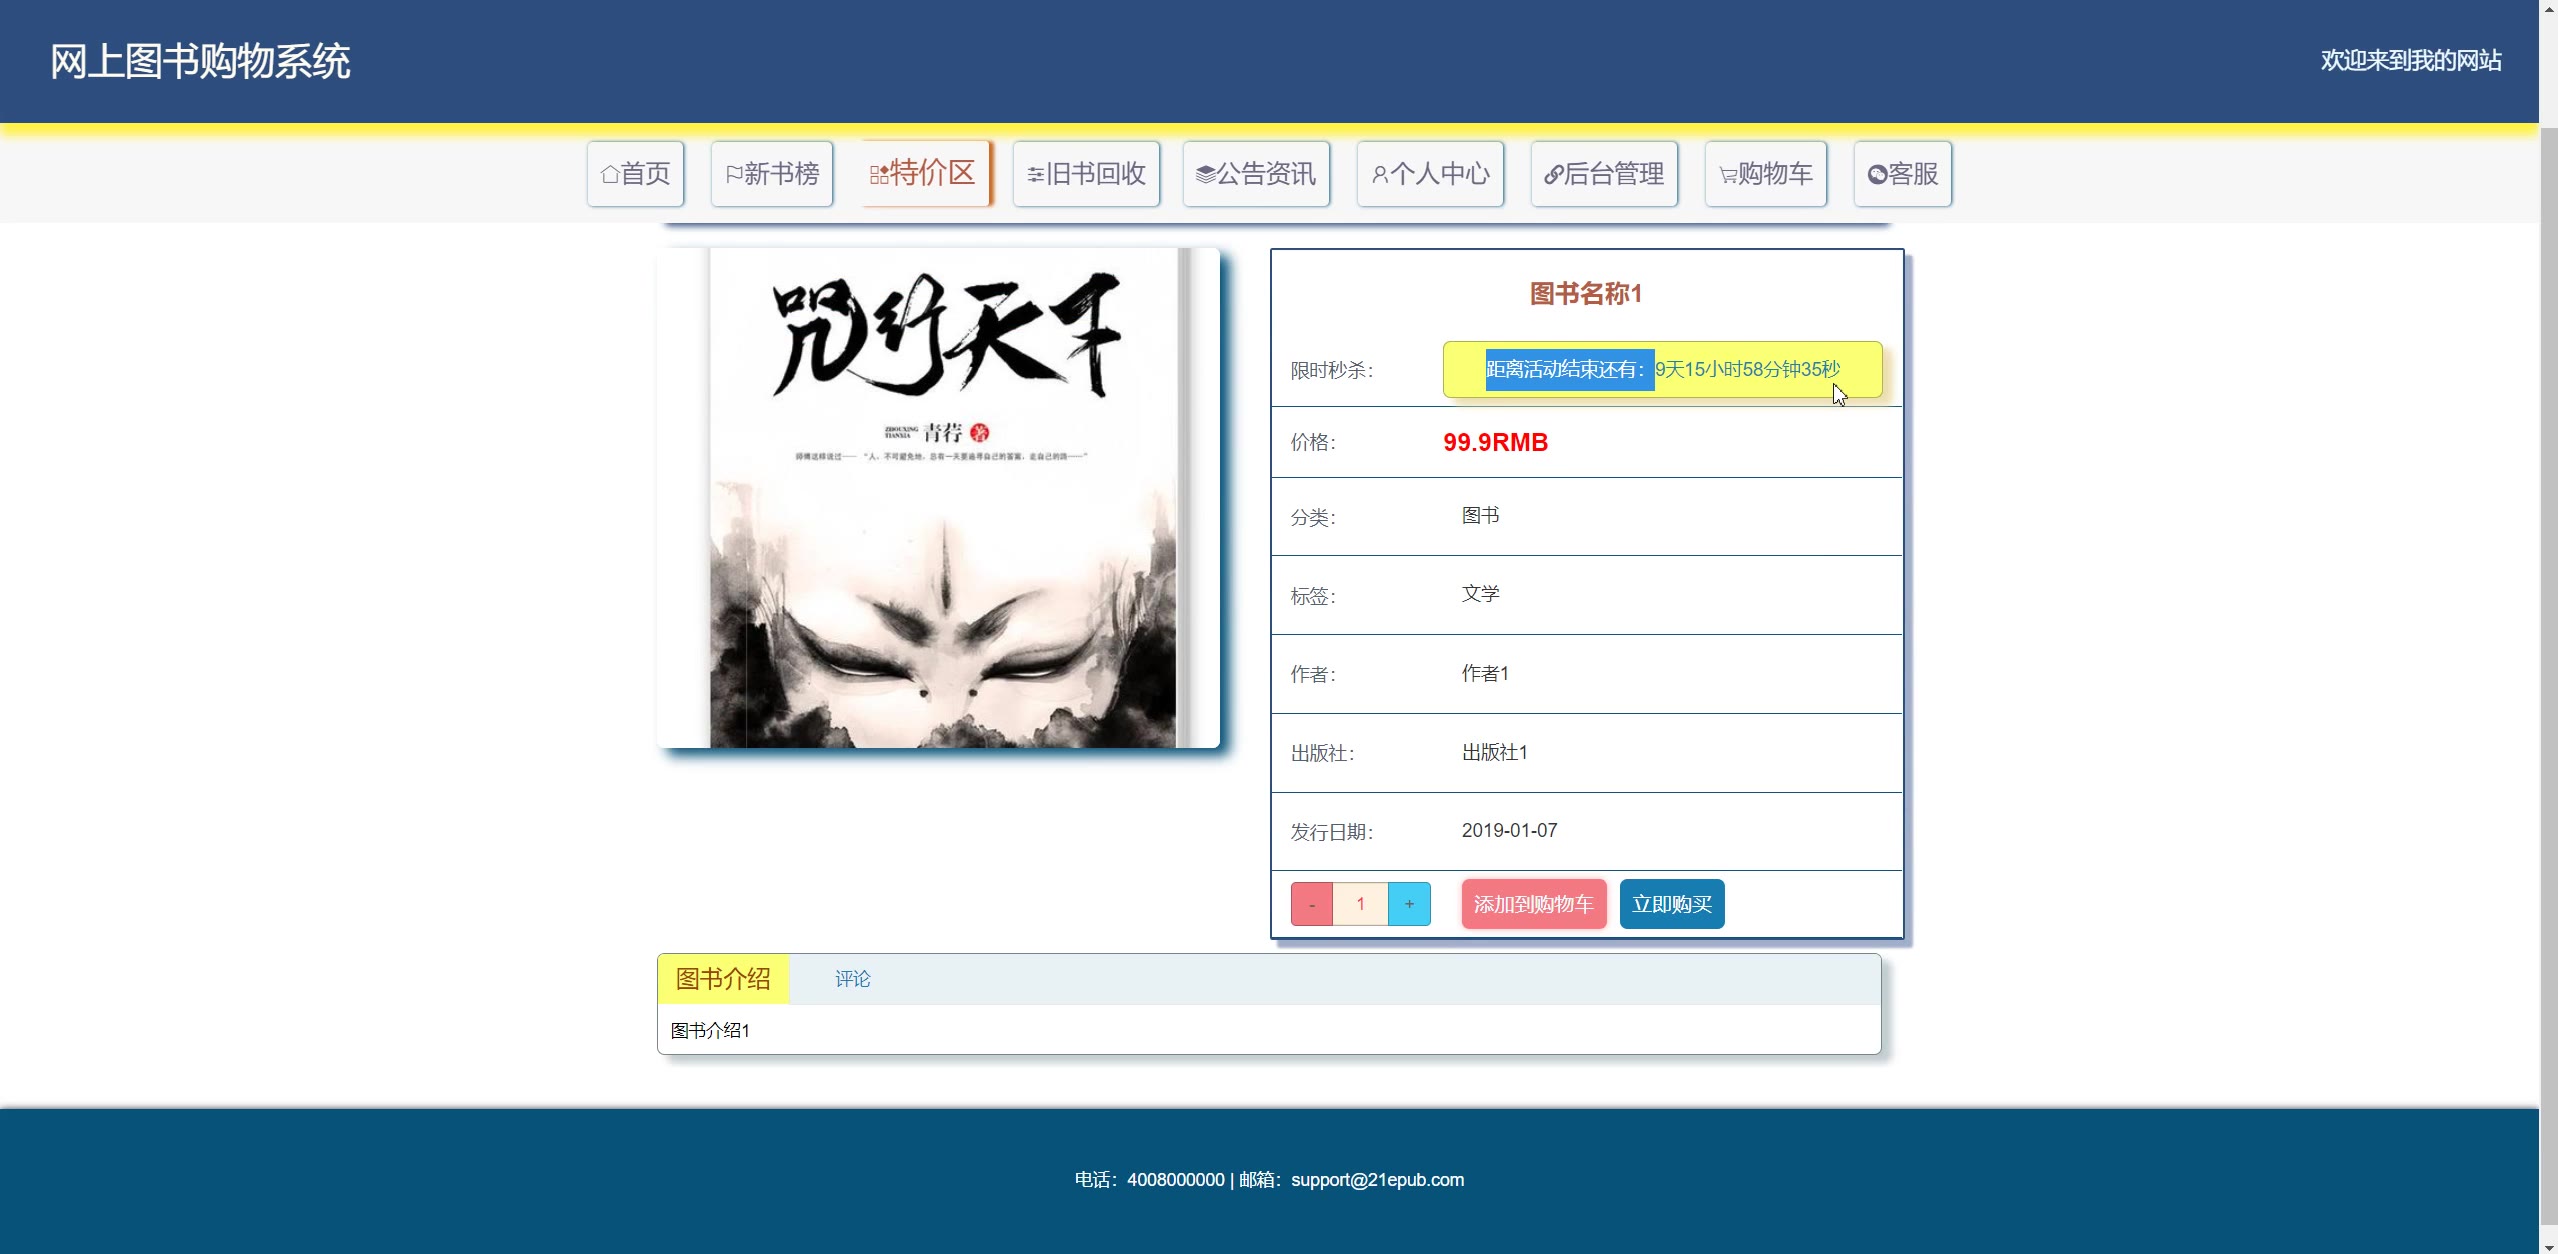Open the 公告资讯 page
2558x1254 pixels.
pyautogui.click(x=1256, y=174)
